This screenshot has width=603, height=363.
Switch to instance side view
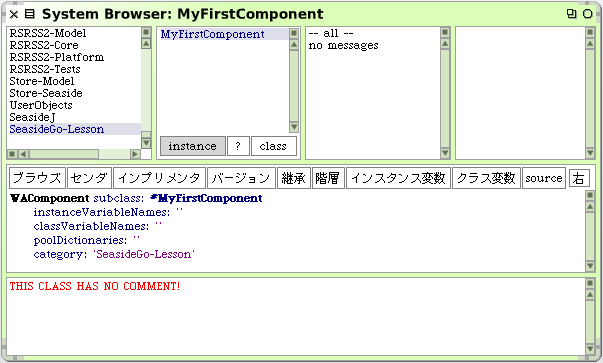(x=193, y=146)
